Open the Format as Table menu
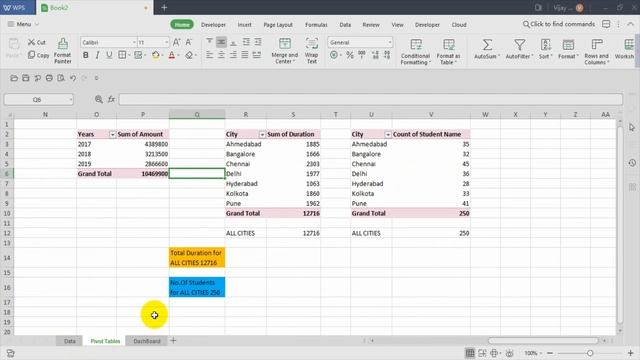The height and width of the screenshot is (360, 640). coord(448,51)
